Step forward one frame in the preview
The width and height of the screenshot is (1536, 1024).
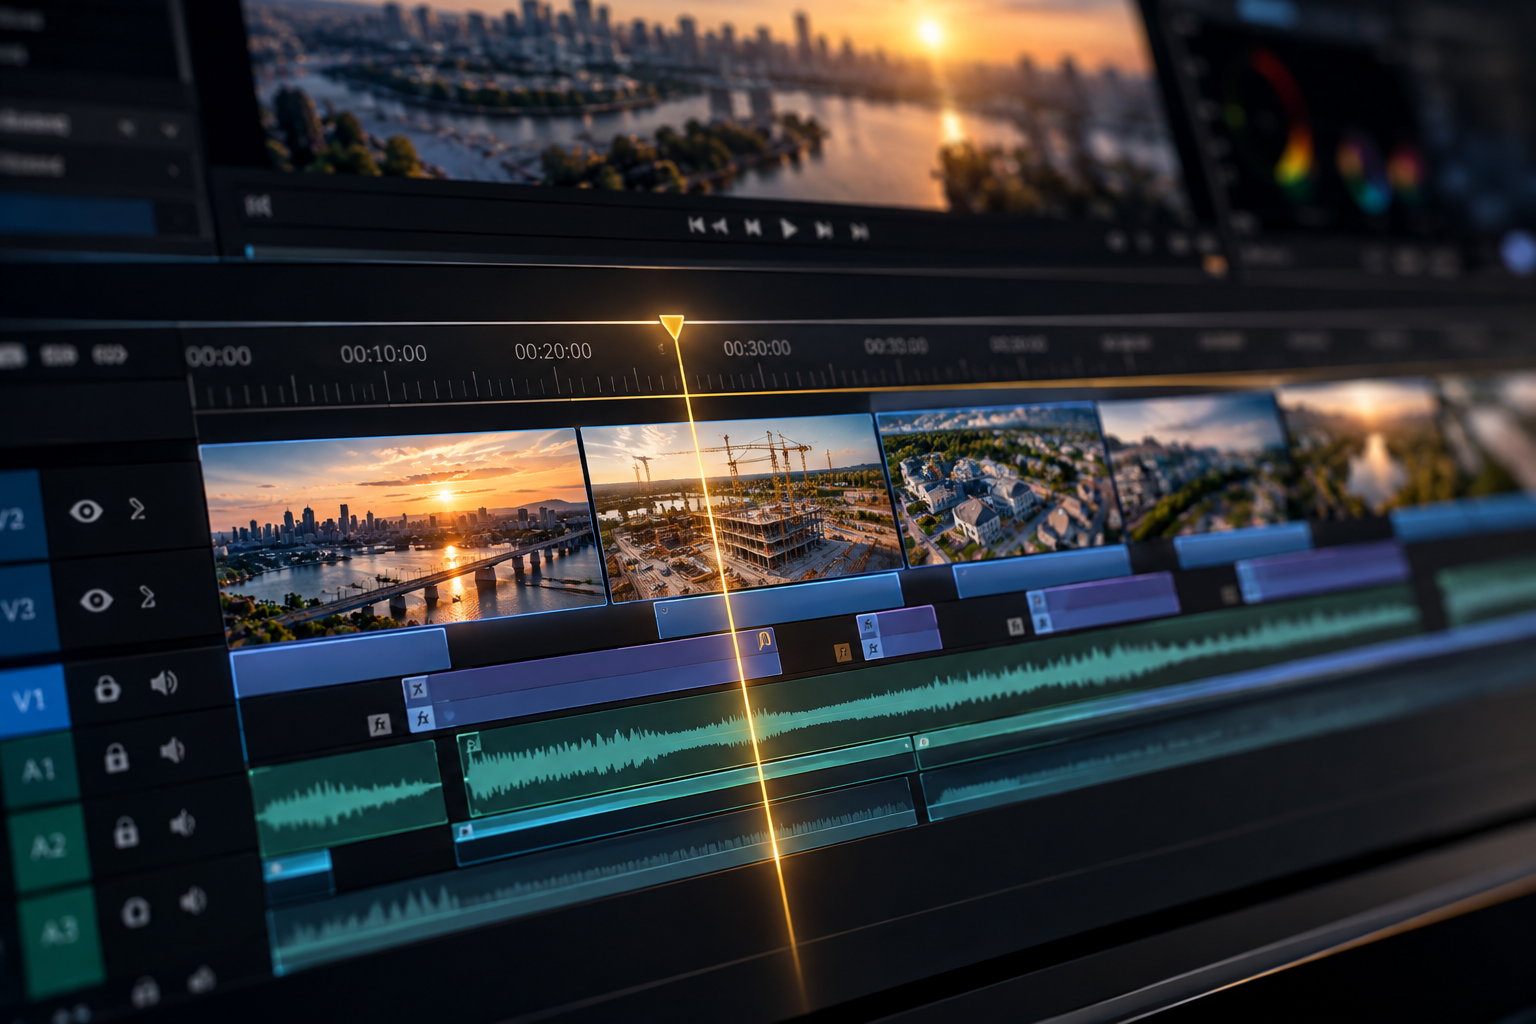pyautogui.click(x=824, y=230)
